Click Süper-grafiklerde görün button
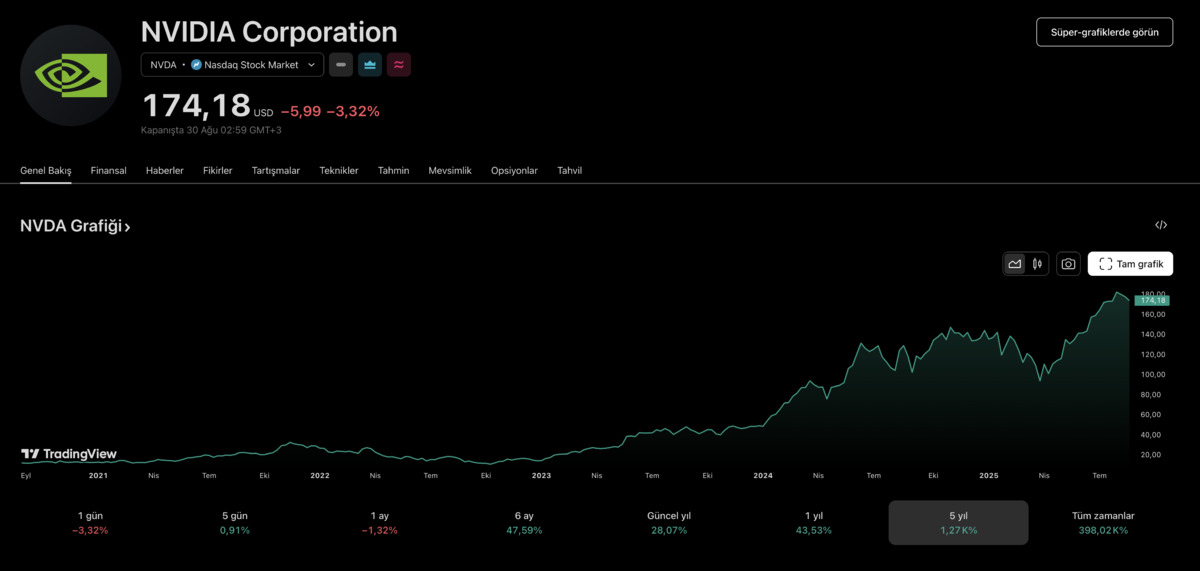 (1104, 32)
